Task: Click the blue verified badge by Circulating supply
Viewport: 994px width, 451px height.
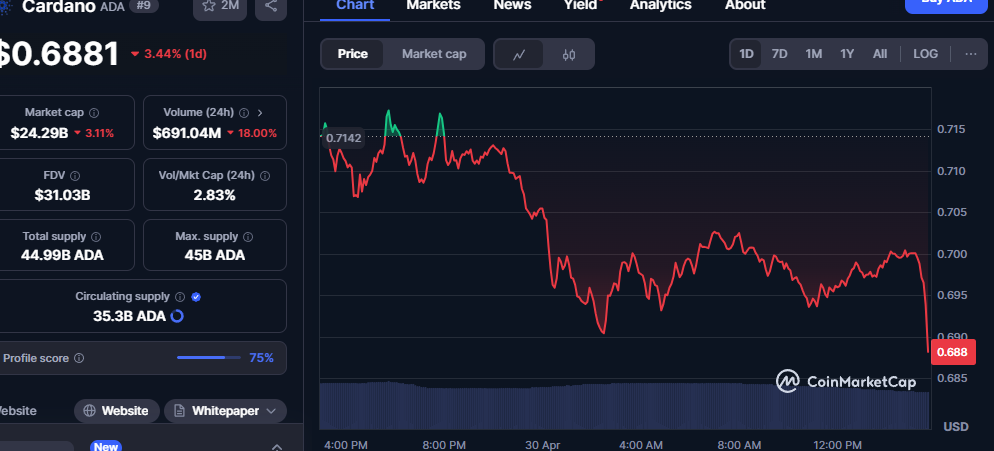Action: pos(196,297)
